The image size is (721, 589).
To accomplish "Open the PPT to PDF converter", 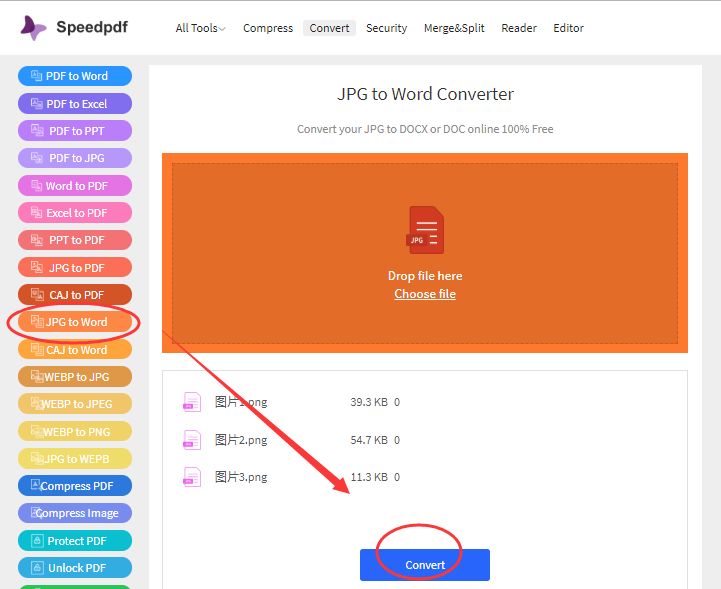I will pyautogui.click(x=75, y=240).
